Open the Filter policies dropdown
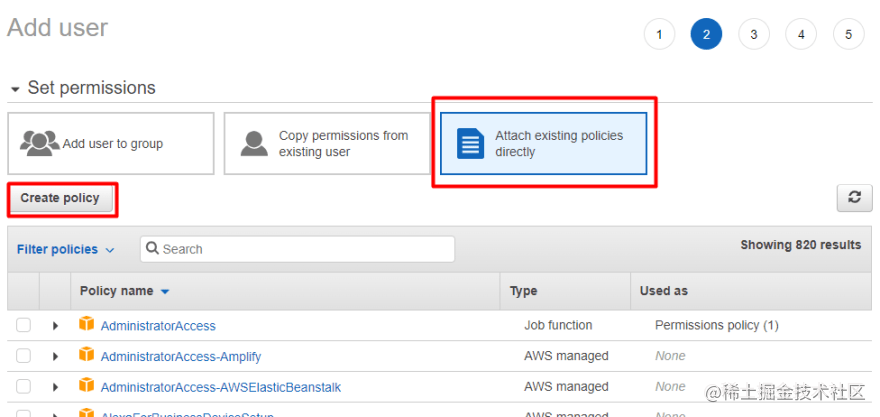The image size is (880, 417). click(65, 249)
